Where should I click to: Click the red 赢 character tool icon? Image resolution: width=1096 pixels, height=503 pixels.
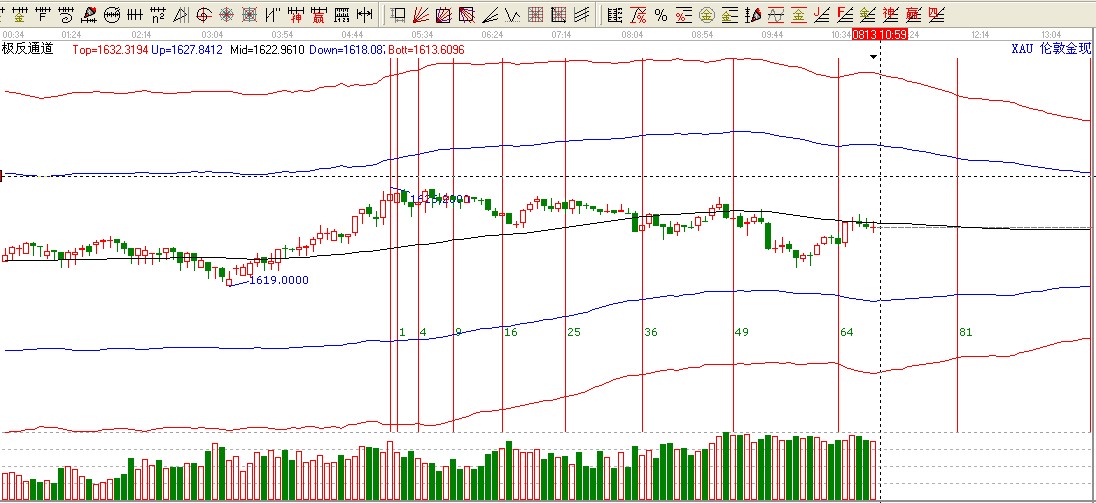317,15
